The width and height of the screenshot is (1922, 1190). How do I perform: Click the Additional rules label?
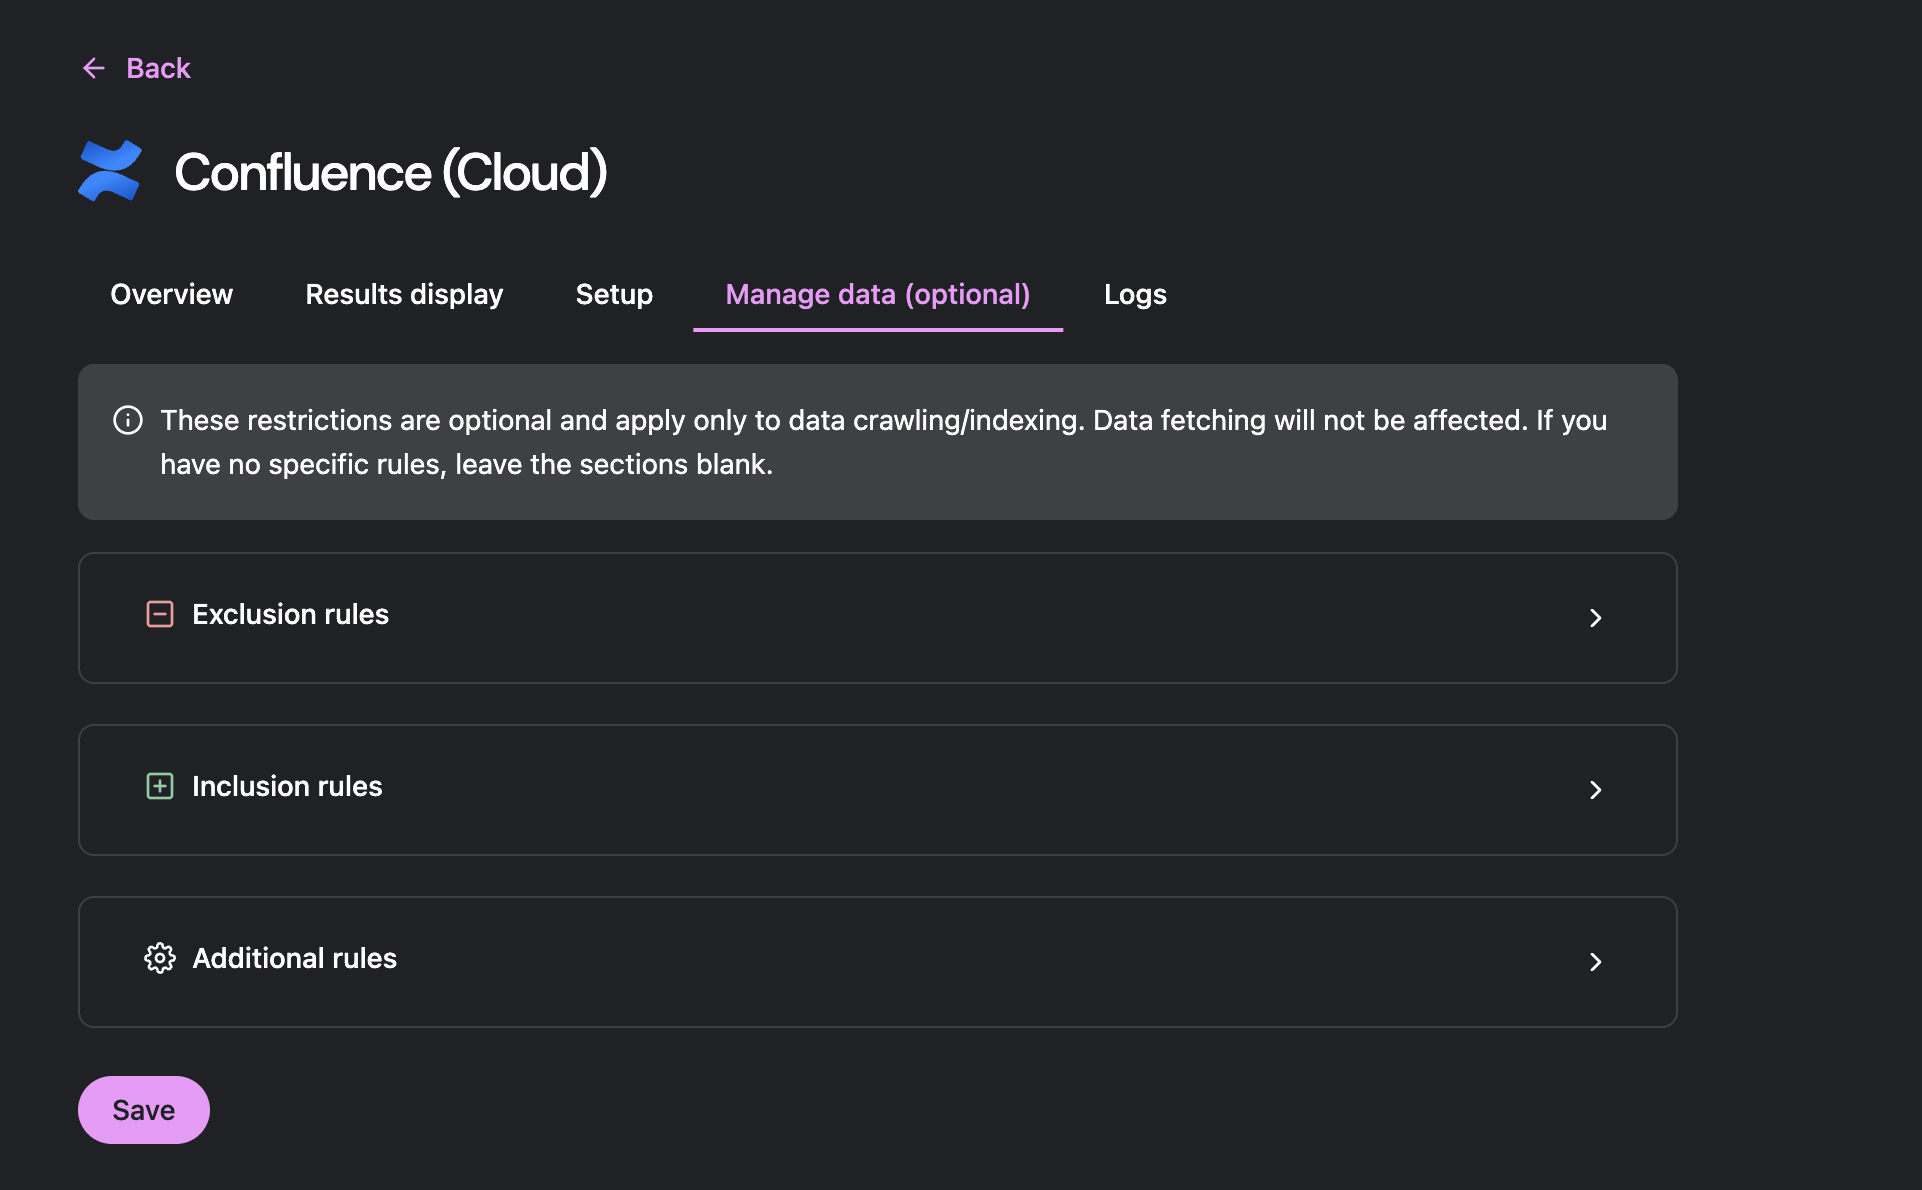(294, 958)
